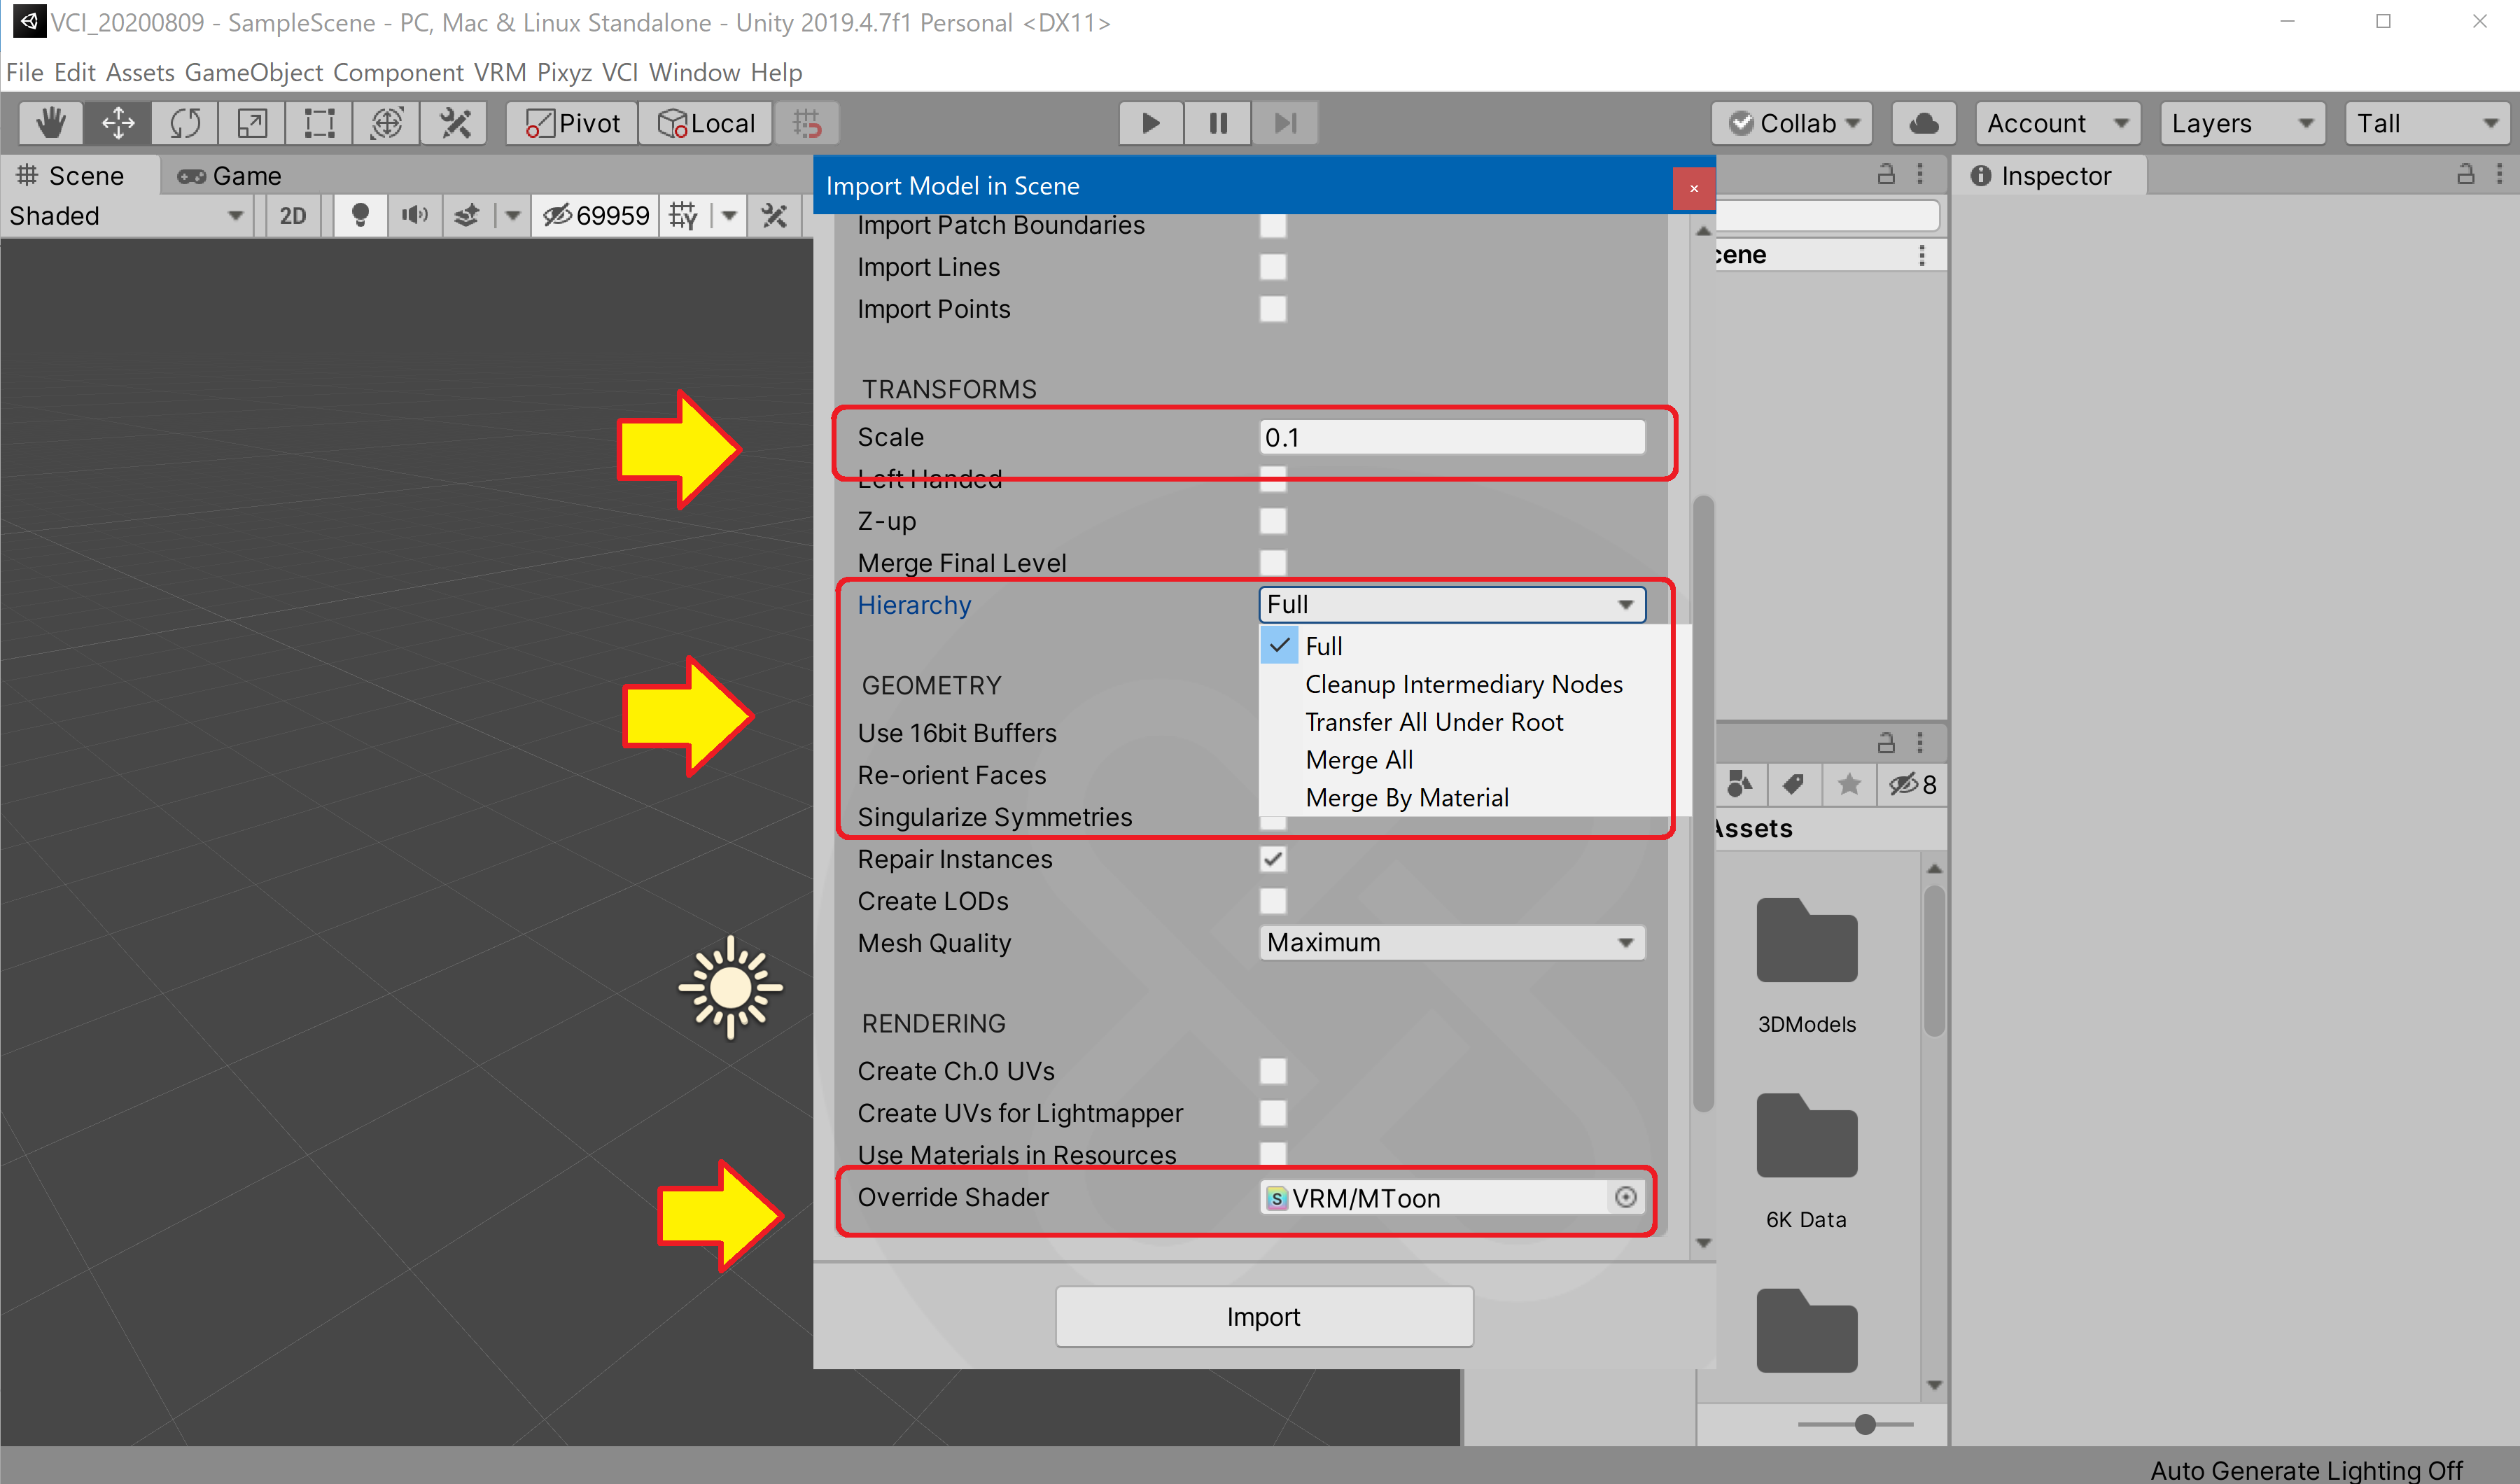Open Override Shader object picker

pyautogui.click(x=1626, y=1197)
